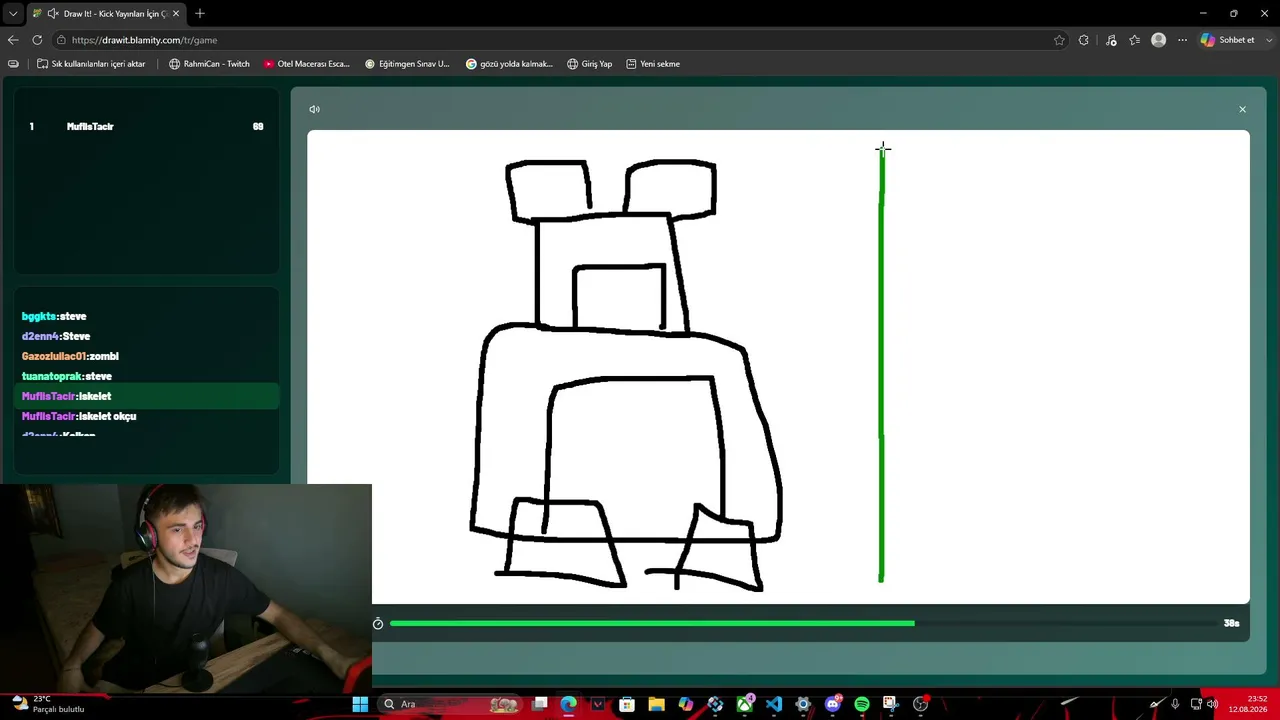Click the microphone icon in the system tray
Image resolution: width=1280 pixels, height=720 pixels.
(x=1175, y=704)
